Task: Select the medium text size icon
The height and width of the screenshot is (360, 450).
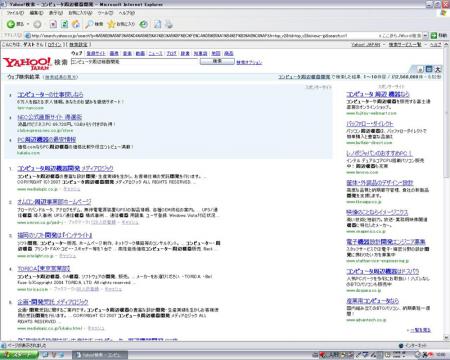Action: coord(429,69)
